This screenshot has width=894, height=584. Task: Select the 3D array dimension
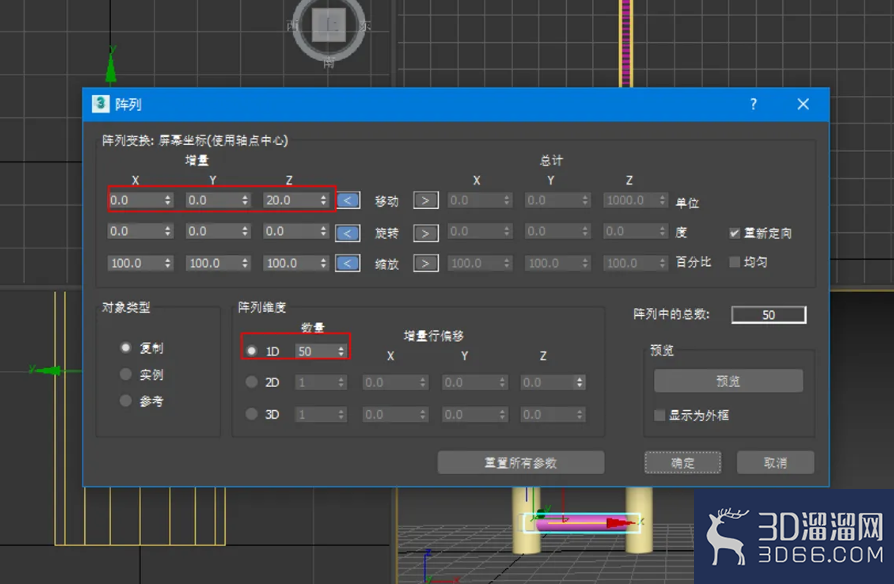pos(251,414)
